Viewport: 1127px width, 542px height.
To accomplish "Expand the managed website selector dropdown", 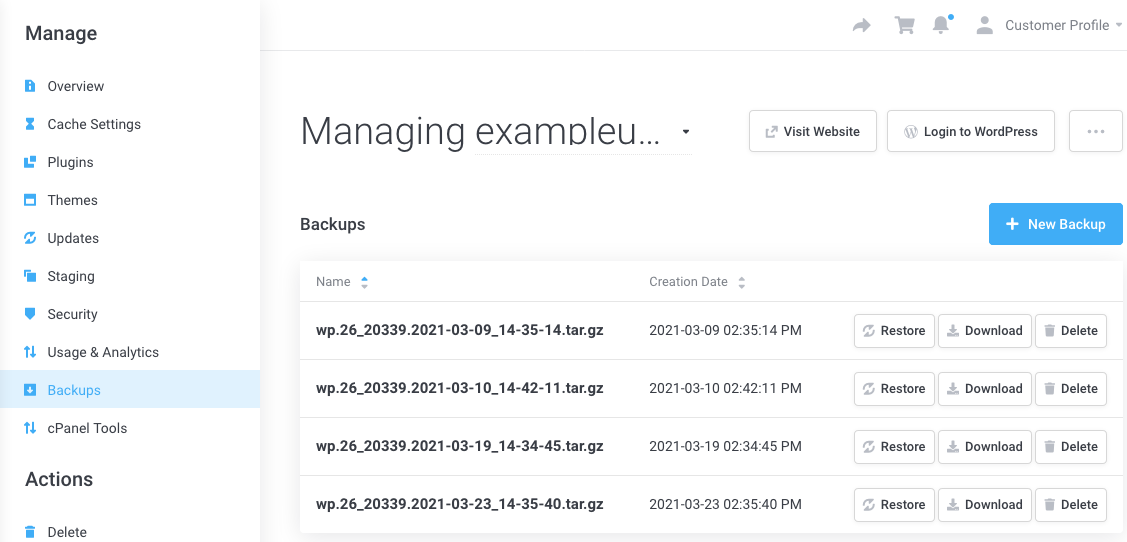I will coord(685,132).
